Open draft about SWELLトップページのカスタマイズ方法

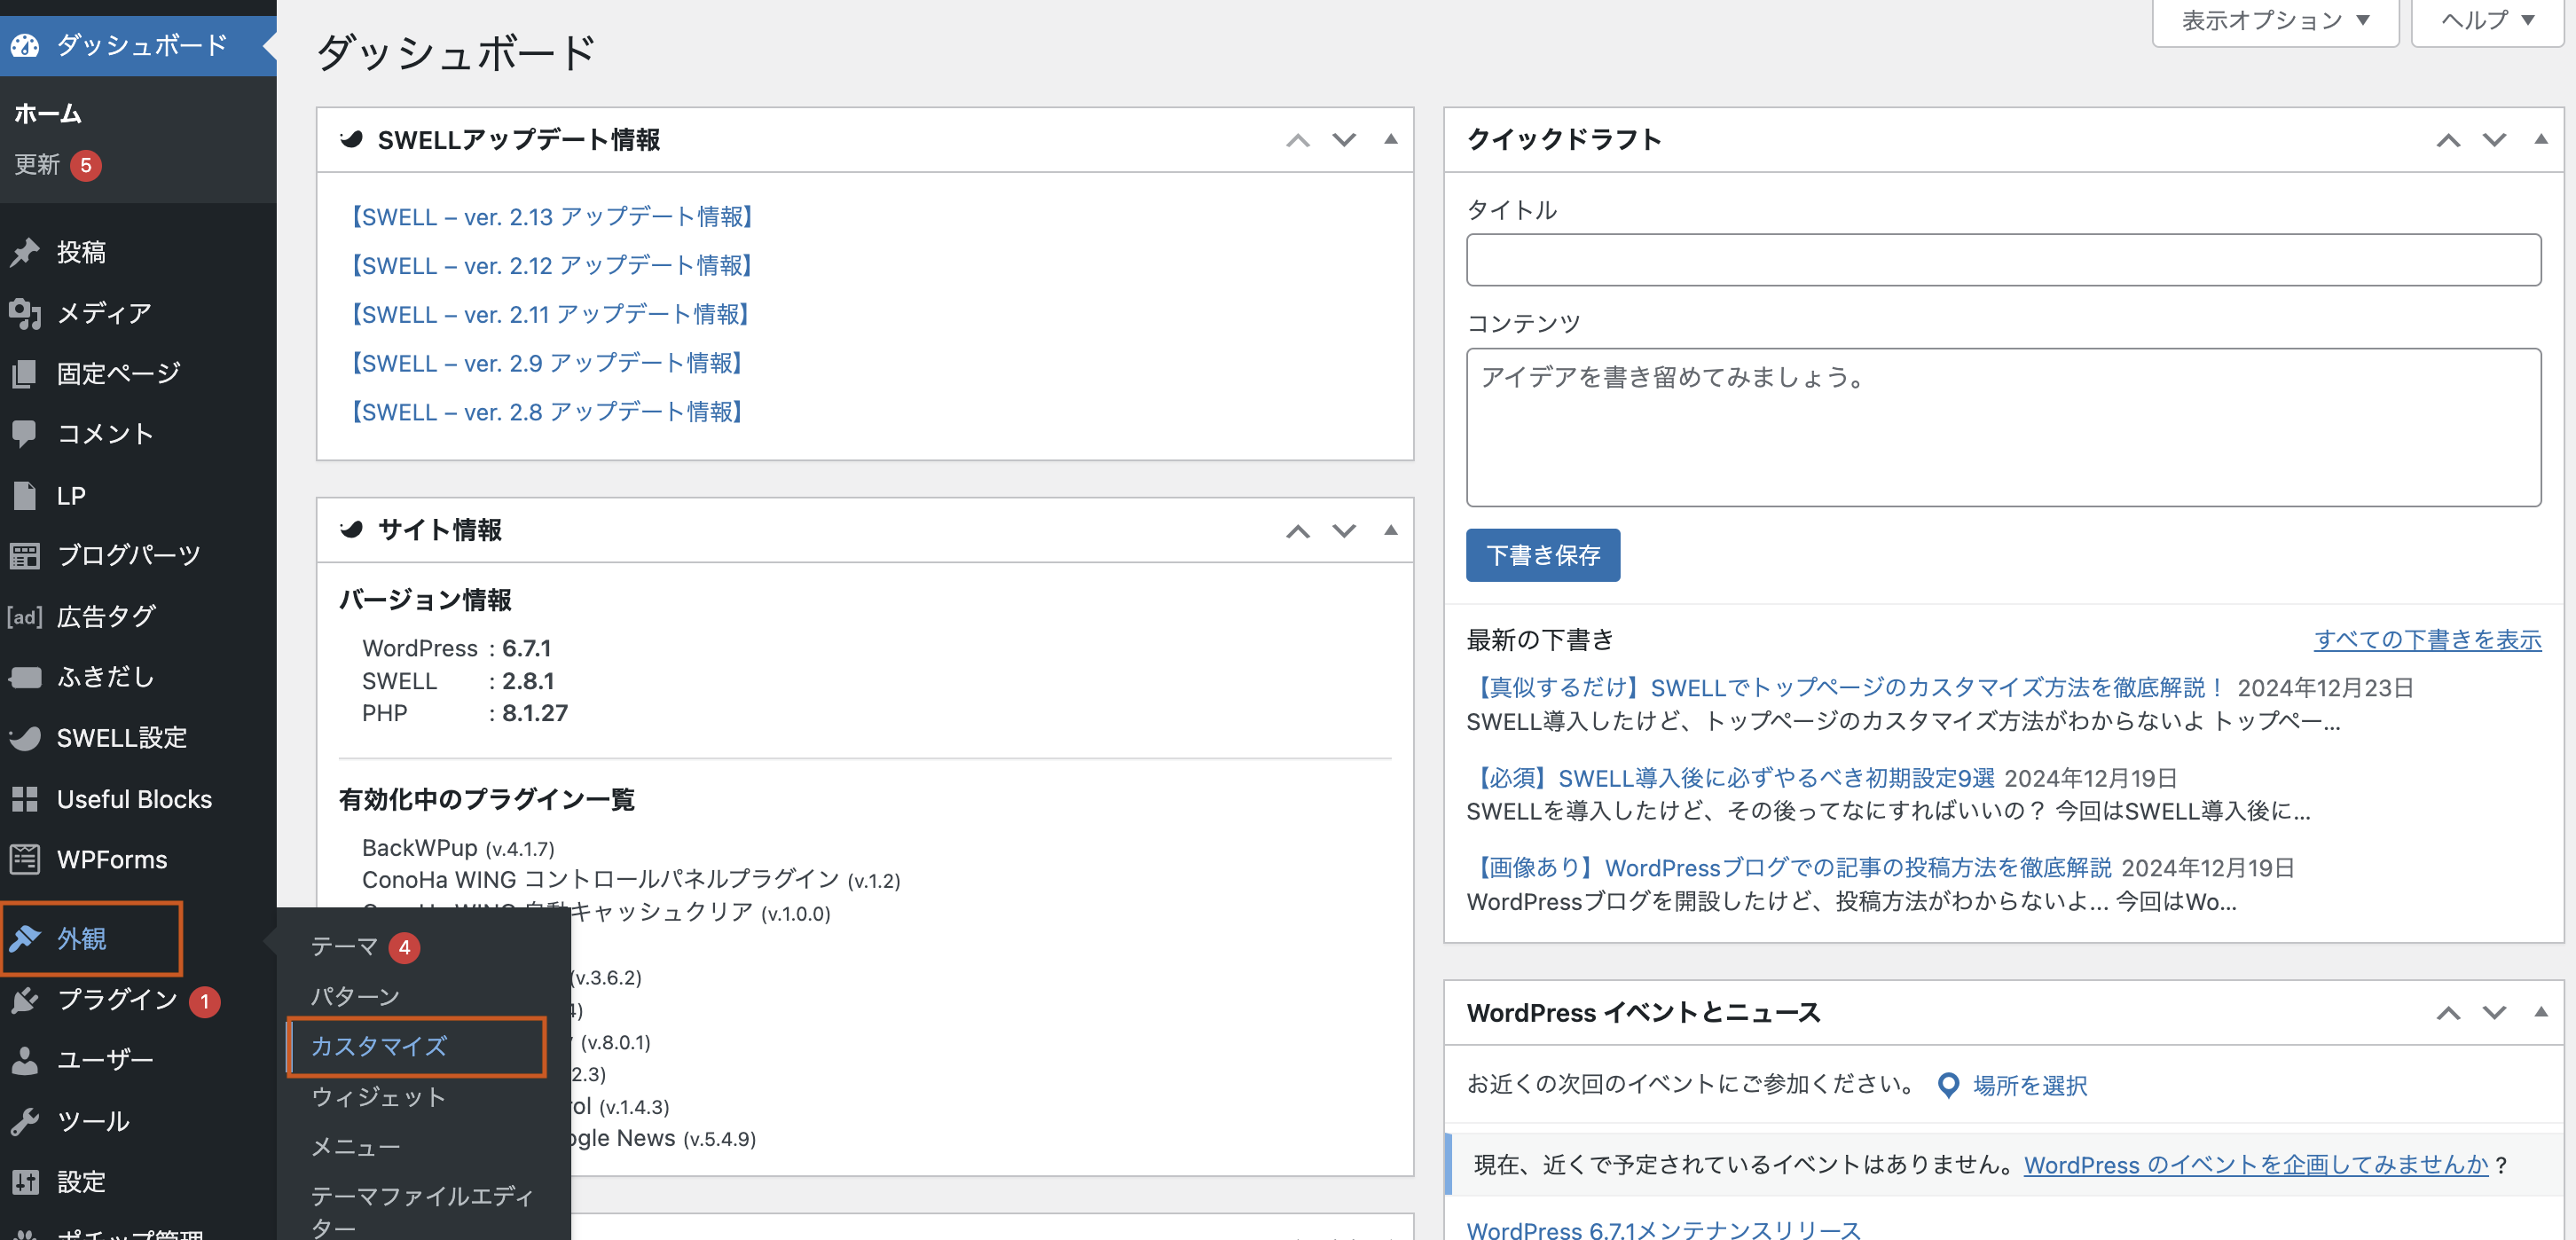(1847, 688)
